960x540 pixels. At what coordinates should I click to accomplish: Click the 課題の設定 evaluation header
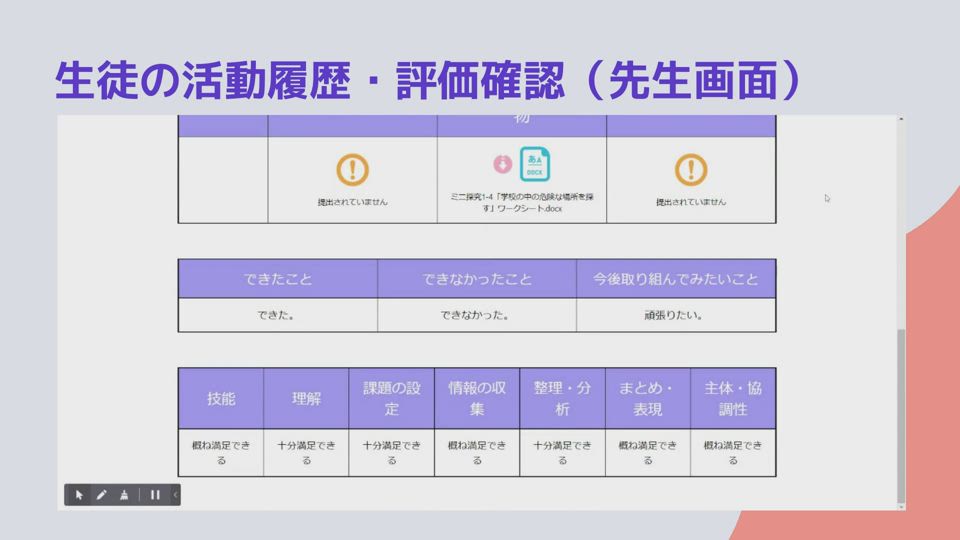click(391, 398)
